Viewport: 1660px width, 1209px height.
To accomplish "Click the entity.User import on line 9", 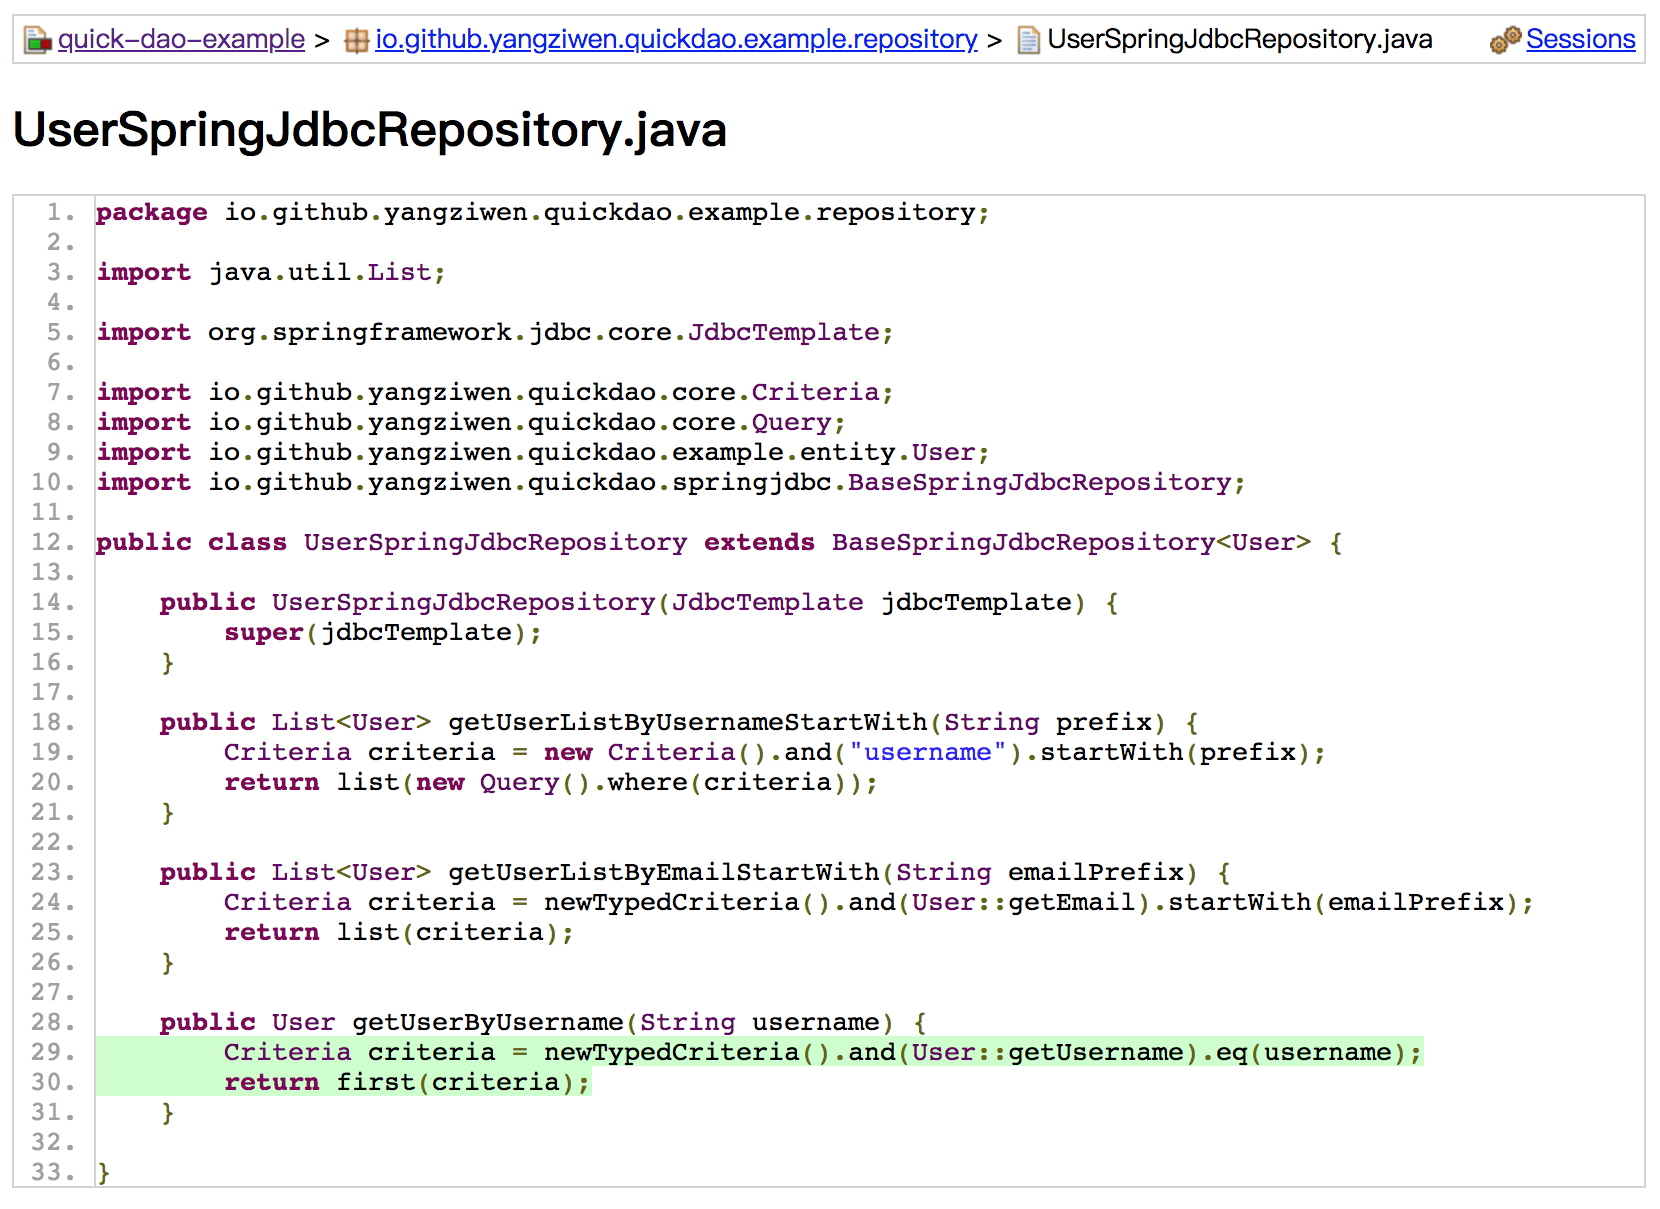I will point(543,453).
